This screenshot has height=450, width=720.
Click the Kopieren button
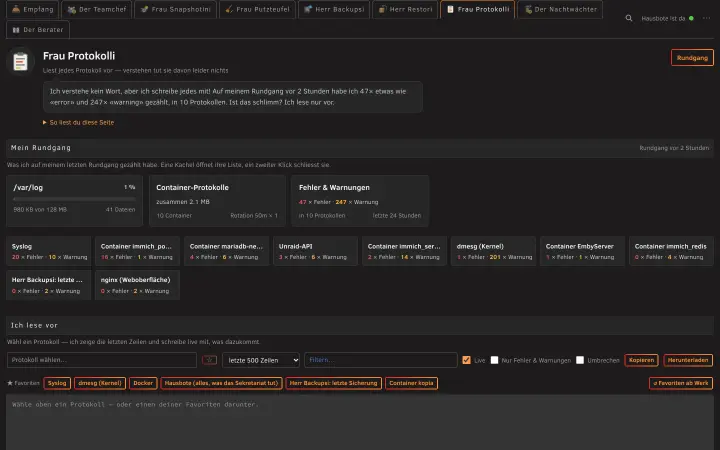point(641,360)
